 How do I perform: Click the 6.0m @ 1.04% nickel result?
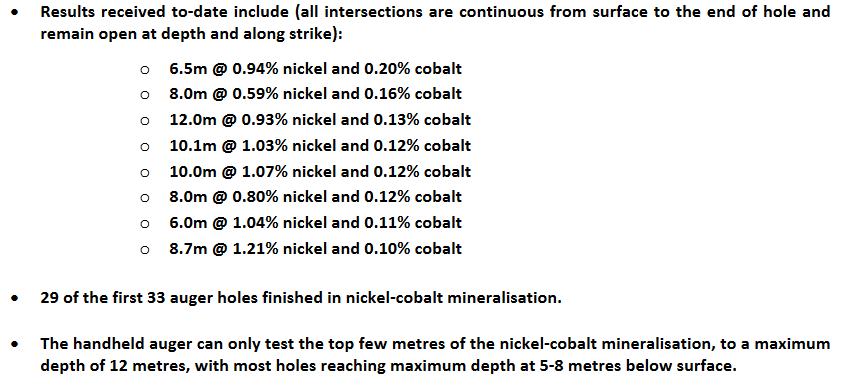click(315, 223)
